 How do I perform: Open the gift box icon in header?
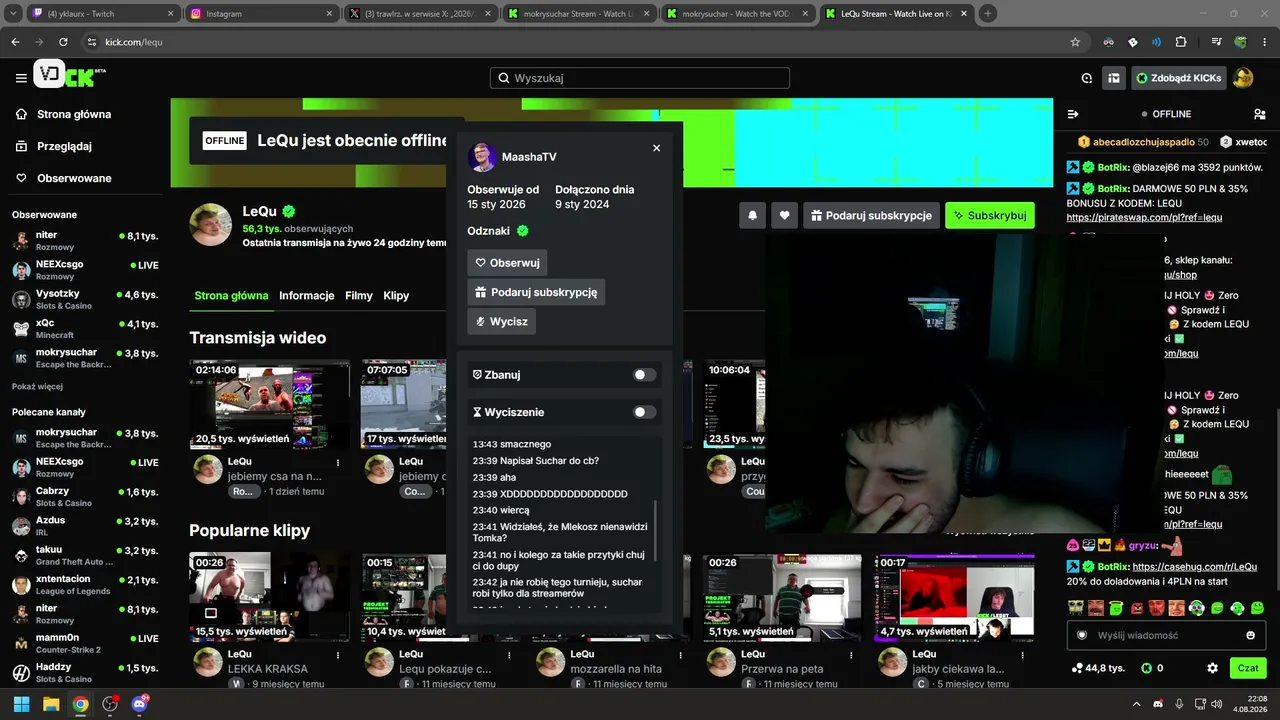pos(1113,78)
